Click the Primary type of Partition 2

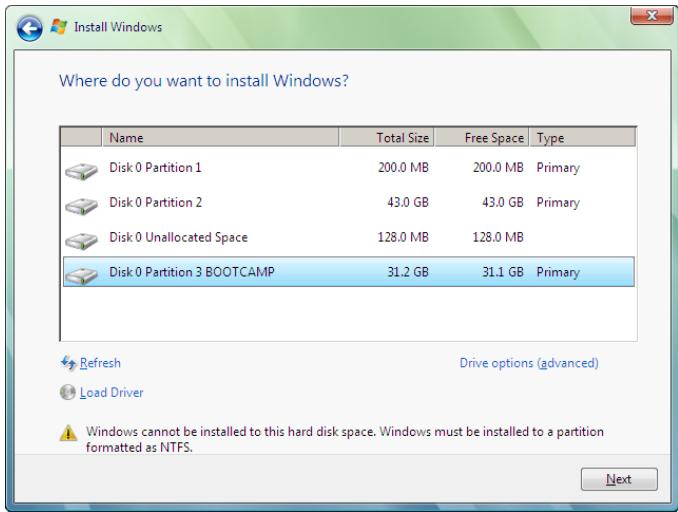558,202
